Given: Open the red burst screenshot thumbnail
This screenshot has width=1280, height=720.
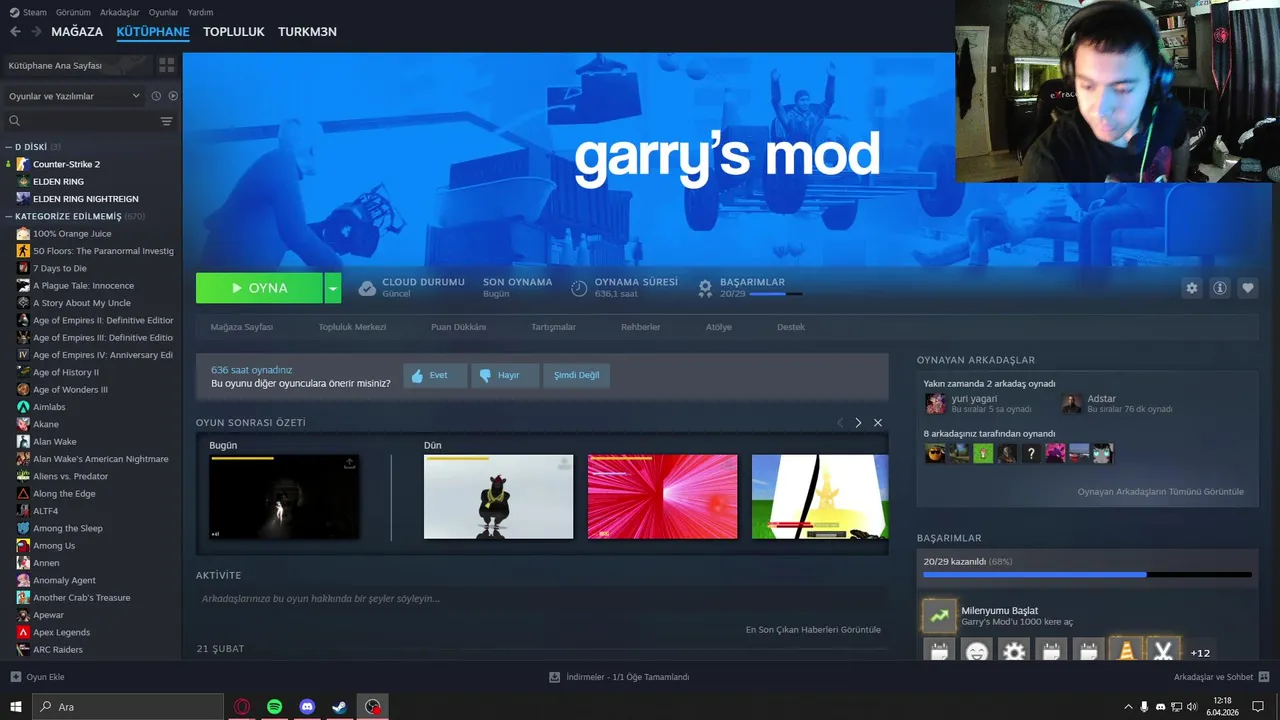Looking at the screenshot, I should click(x=662, y=497).
